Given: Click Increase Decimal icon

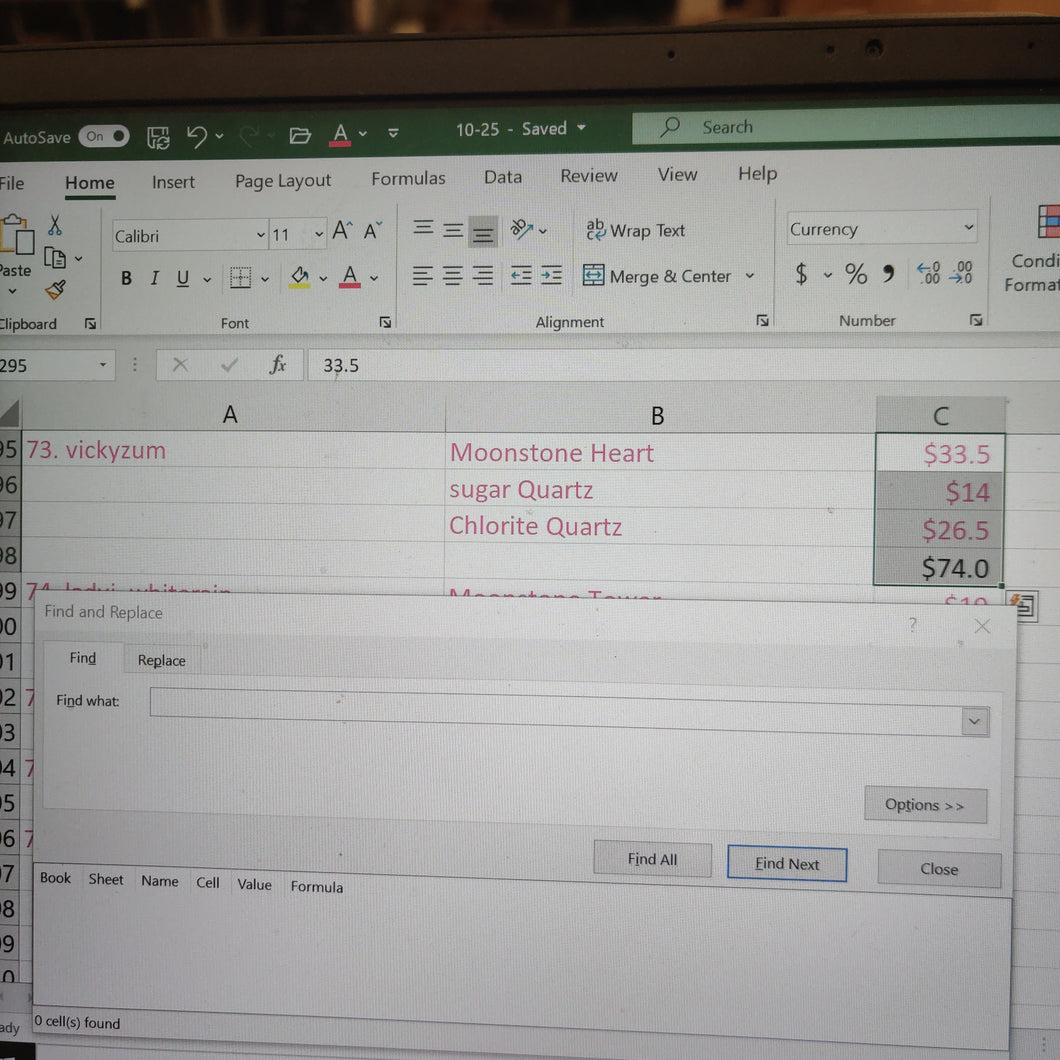Looking at the screenshot, I should (928, 272).
